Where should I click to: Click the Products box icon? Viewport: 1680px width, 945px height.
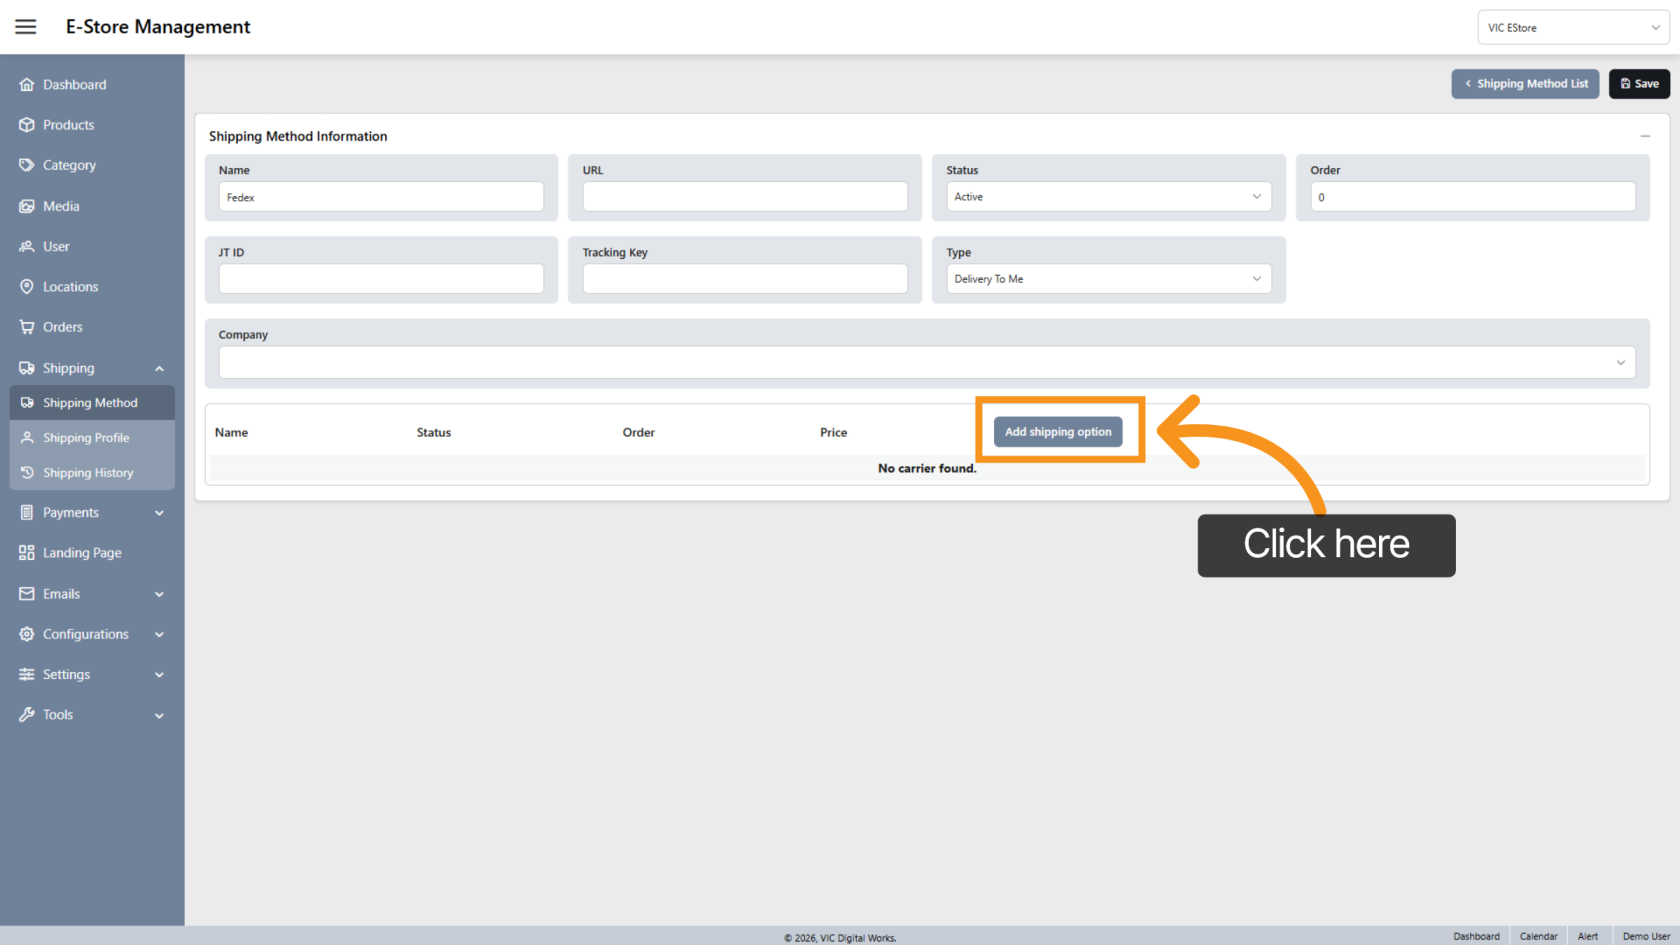(27, 125)
